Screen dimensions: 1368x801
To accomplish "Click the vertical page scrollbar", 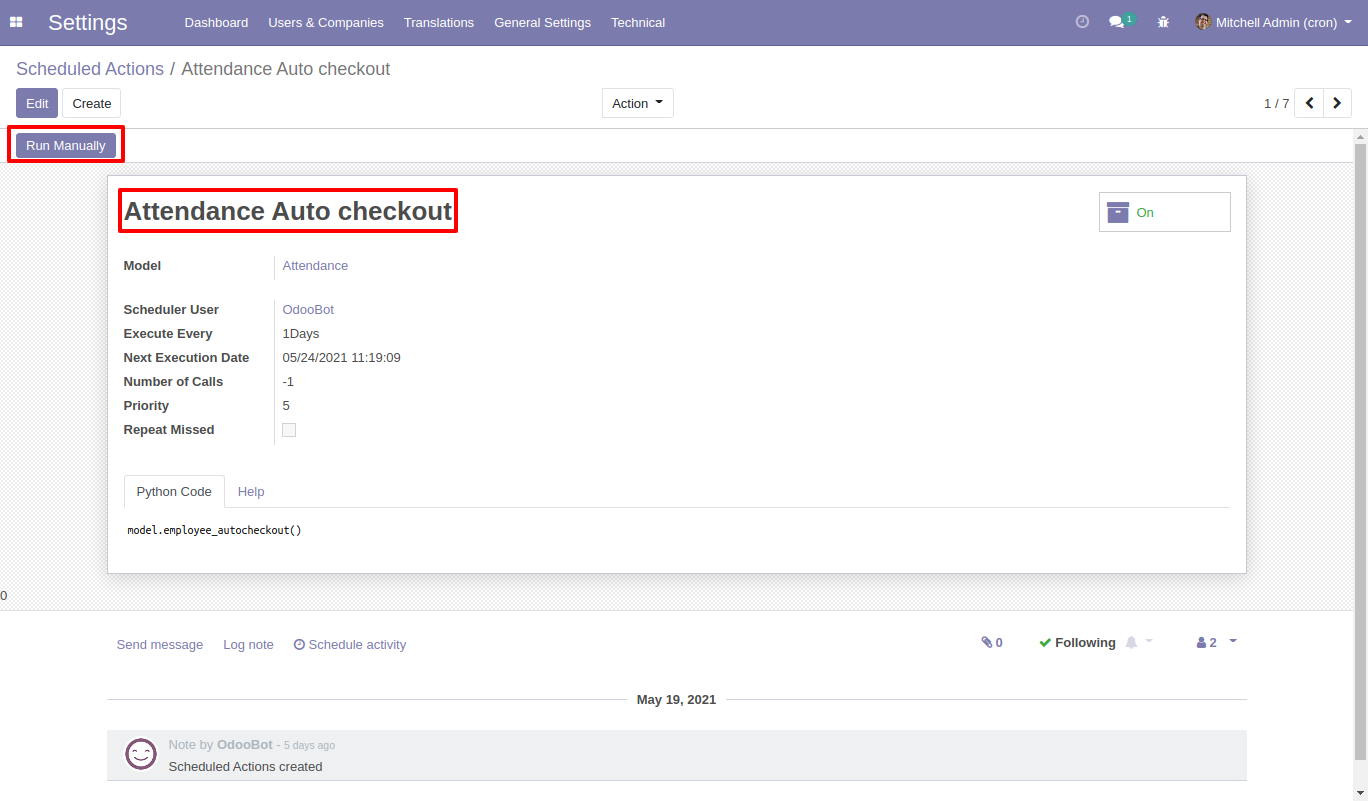I will tap(1360, 450).
